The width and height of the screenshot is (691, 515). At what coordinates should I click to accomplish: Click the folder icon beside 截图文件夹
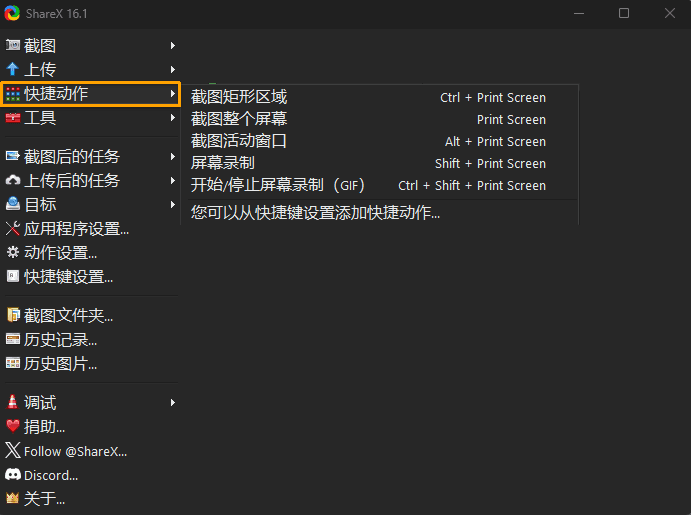click(13, 315)
